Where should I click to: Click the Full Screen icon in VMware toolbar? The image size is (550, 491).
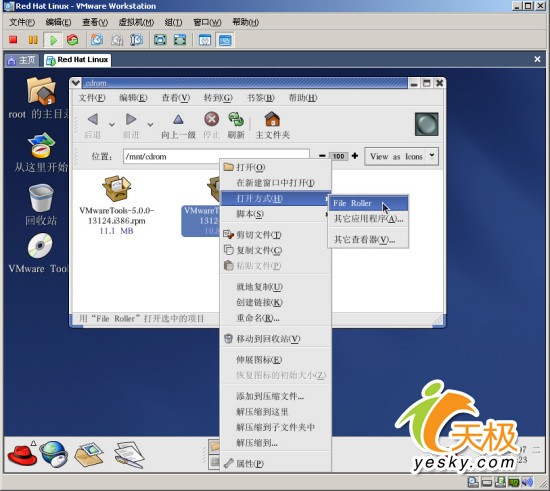pyautogui.click(x=160, y=40)
